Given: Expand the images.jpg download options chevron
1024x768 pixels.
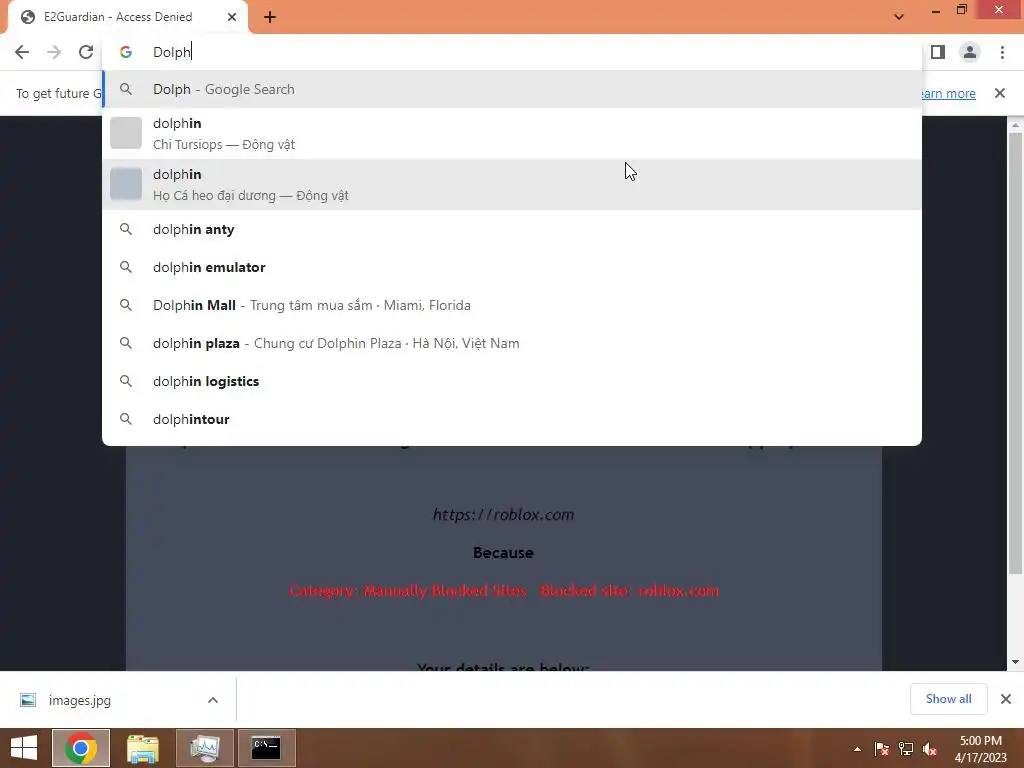Looking at the screenshot, I should [213, 700].
